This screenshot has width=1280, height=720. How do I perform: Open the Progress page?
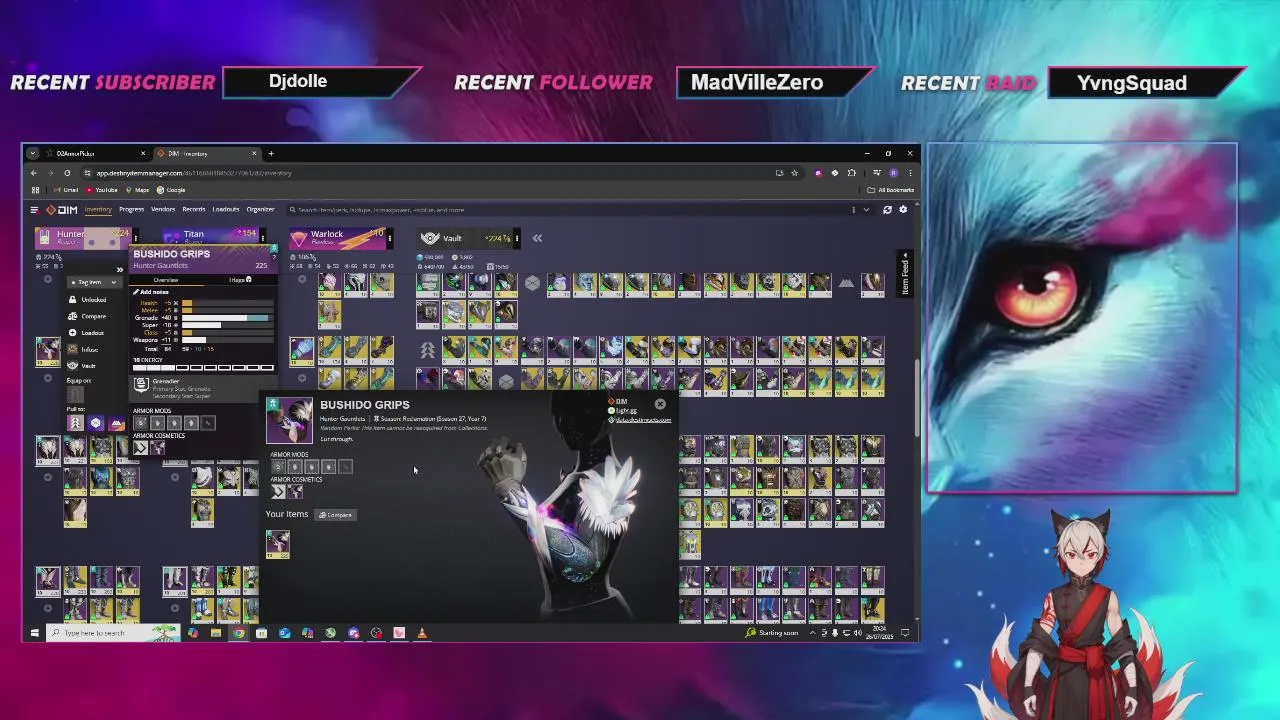coord(131,210)
